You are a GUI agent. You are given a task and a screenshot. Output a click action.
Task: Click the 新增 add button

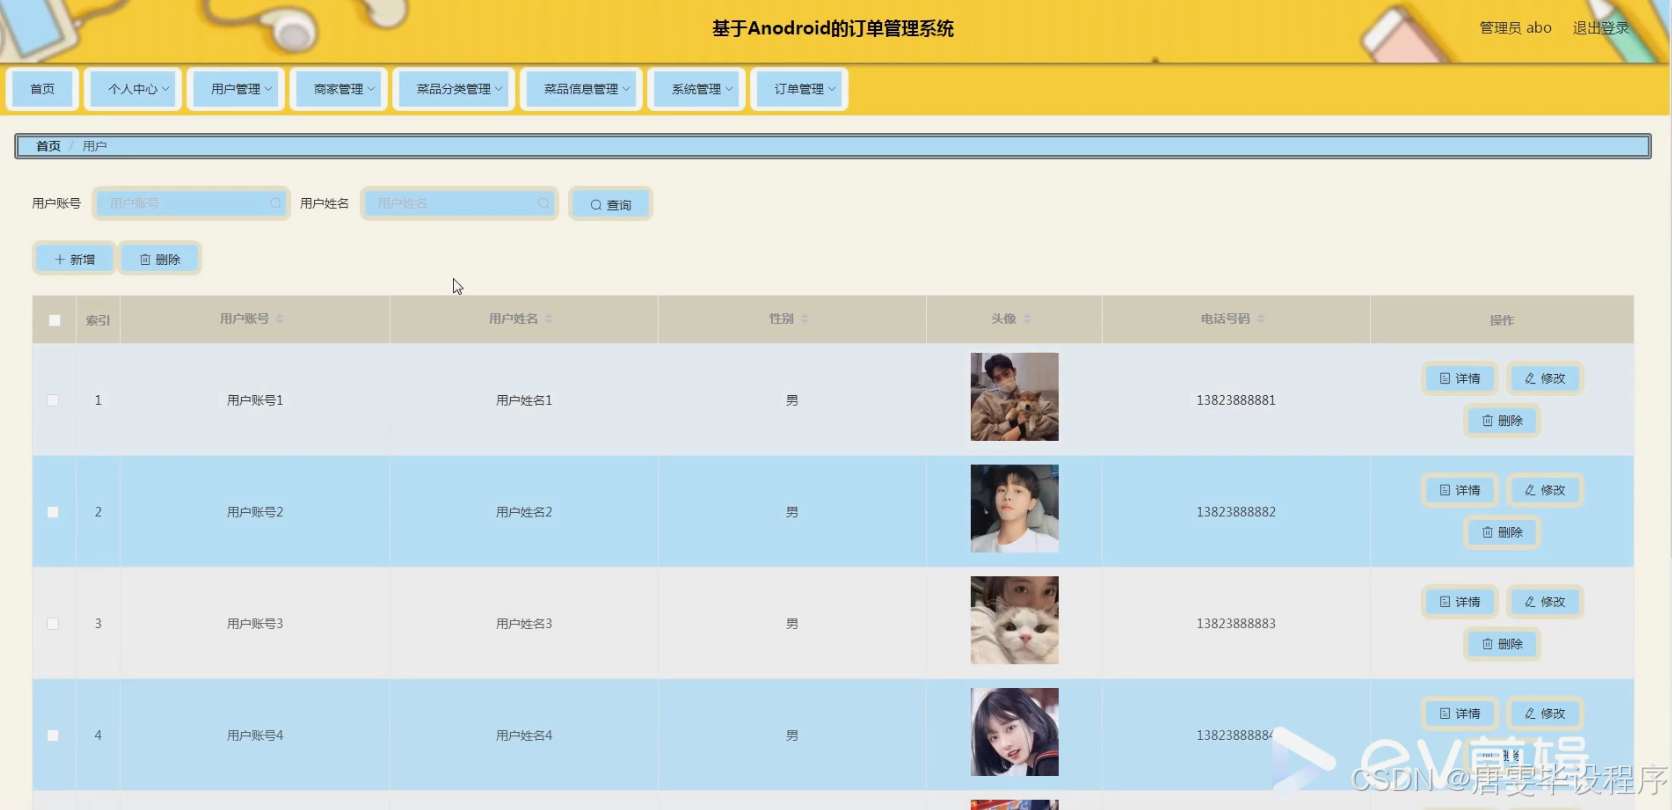(x=74, y=259)
